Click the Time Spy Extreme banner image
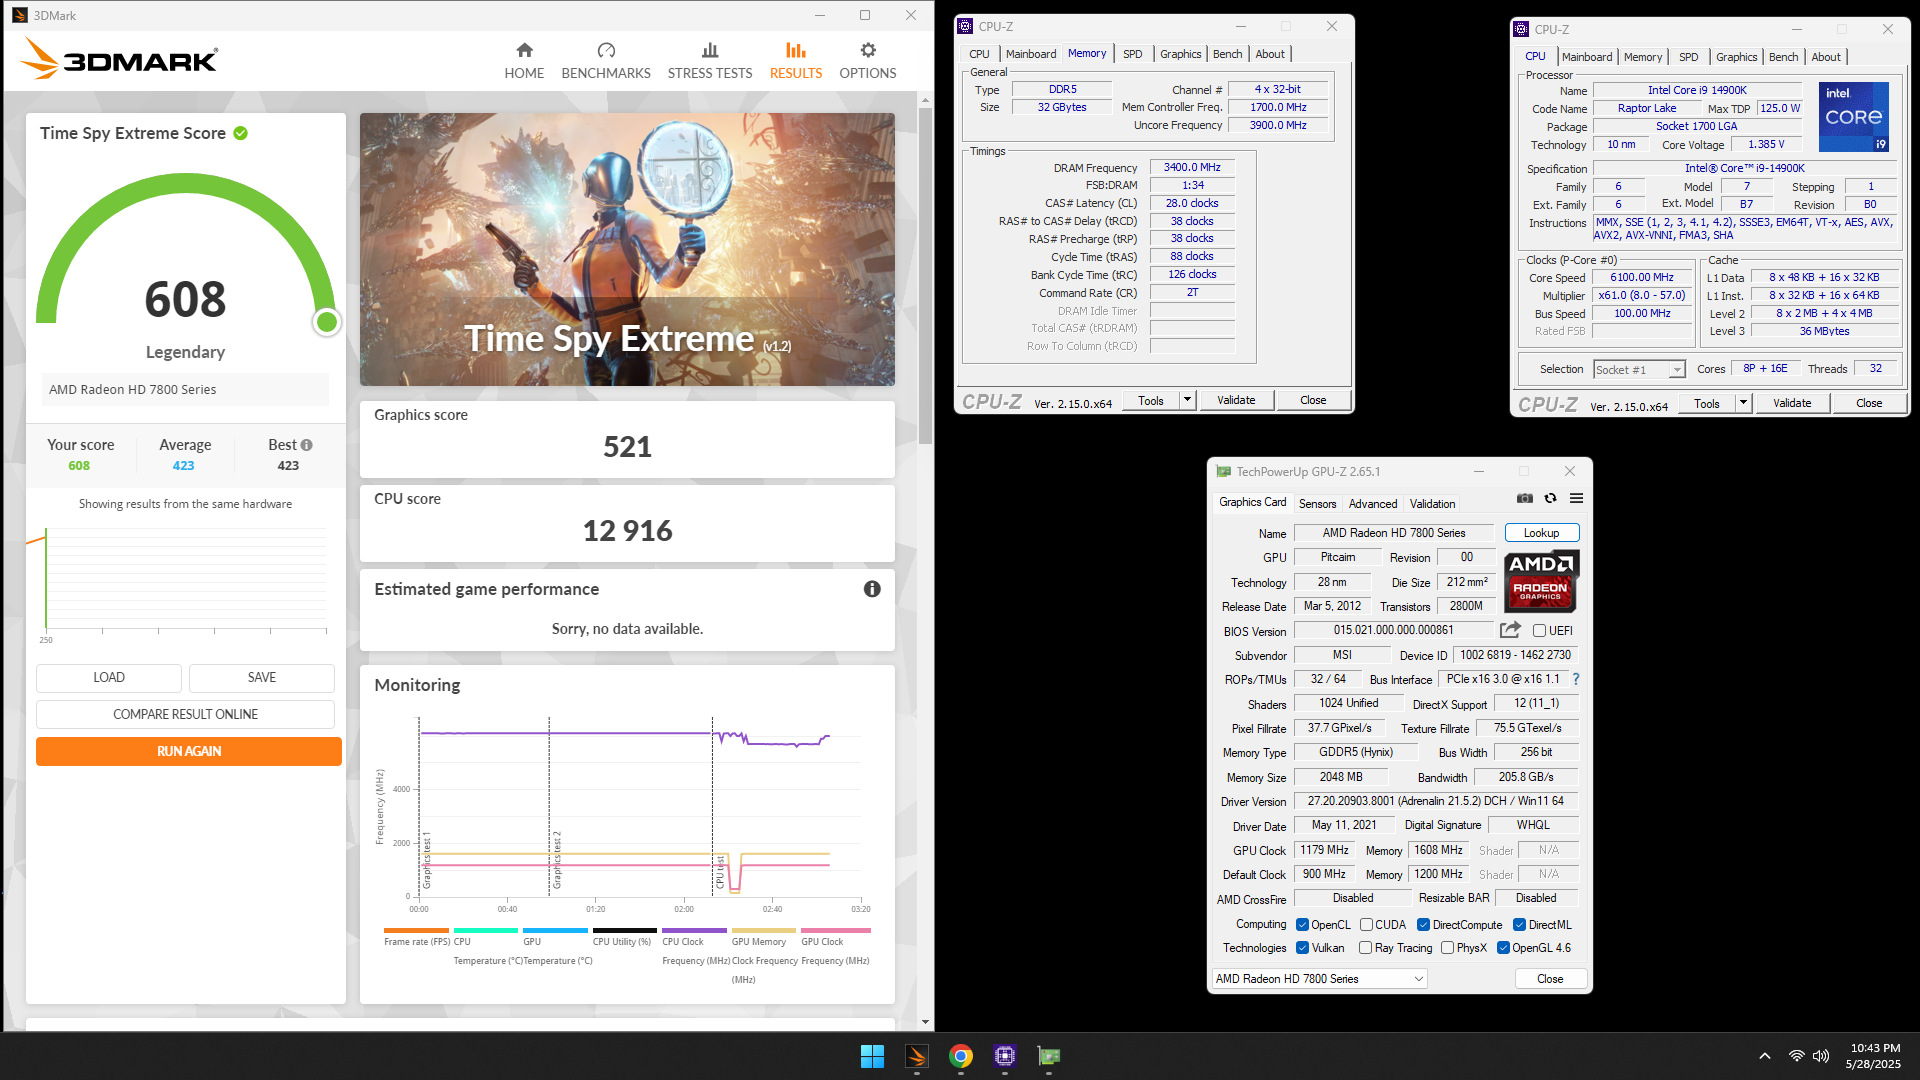1920x1080 pixels. 627,249
